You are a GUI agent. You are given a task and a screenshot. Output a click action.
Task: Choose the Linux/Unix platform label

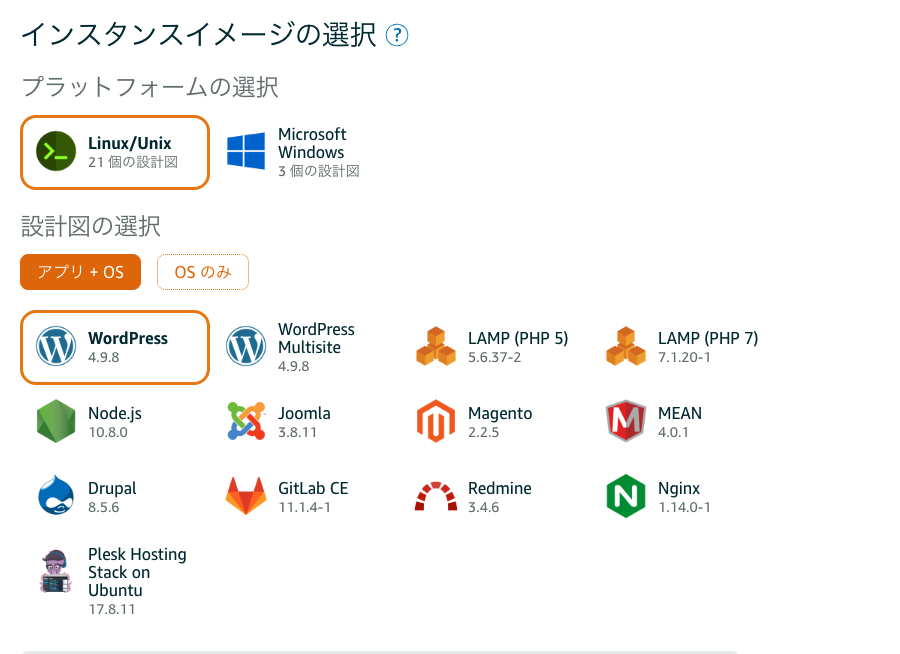(x=130, y=143)
